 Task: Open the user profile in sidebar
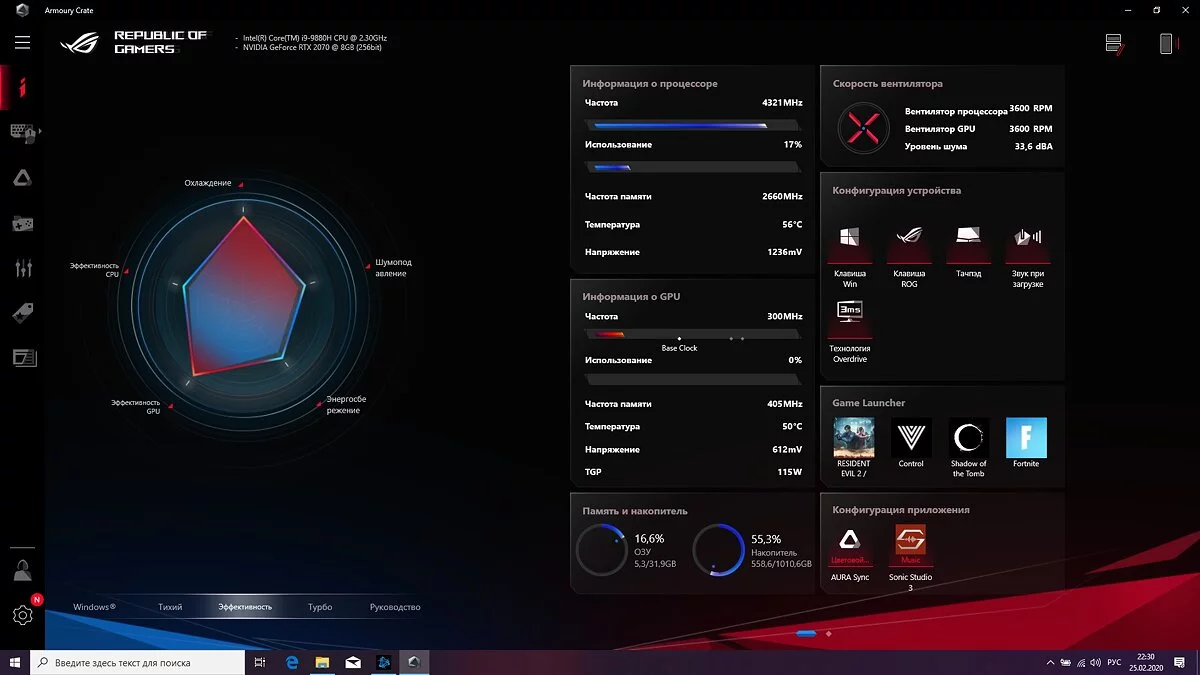(22, 570)
